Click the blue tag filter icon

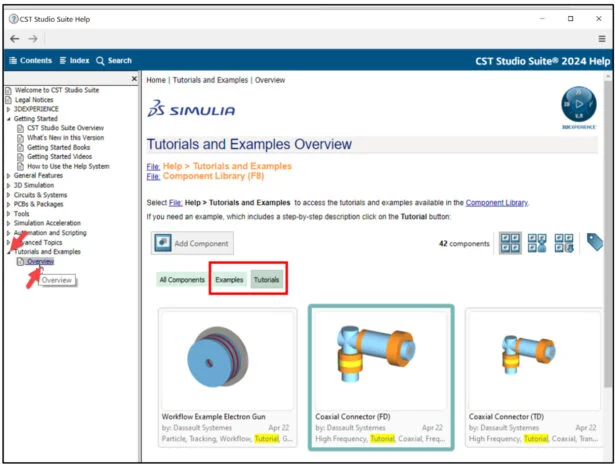coord(595,242)
